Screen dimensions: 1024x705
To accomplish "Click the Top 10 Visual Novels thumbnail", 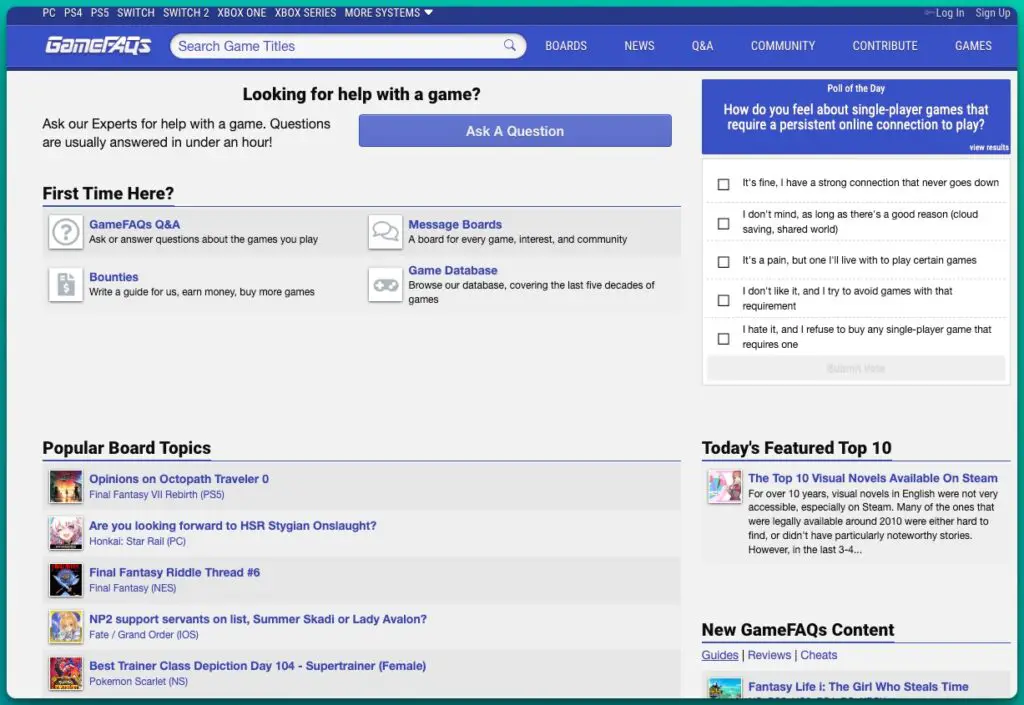I will [x=724, y=487].
